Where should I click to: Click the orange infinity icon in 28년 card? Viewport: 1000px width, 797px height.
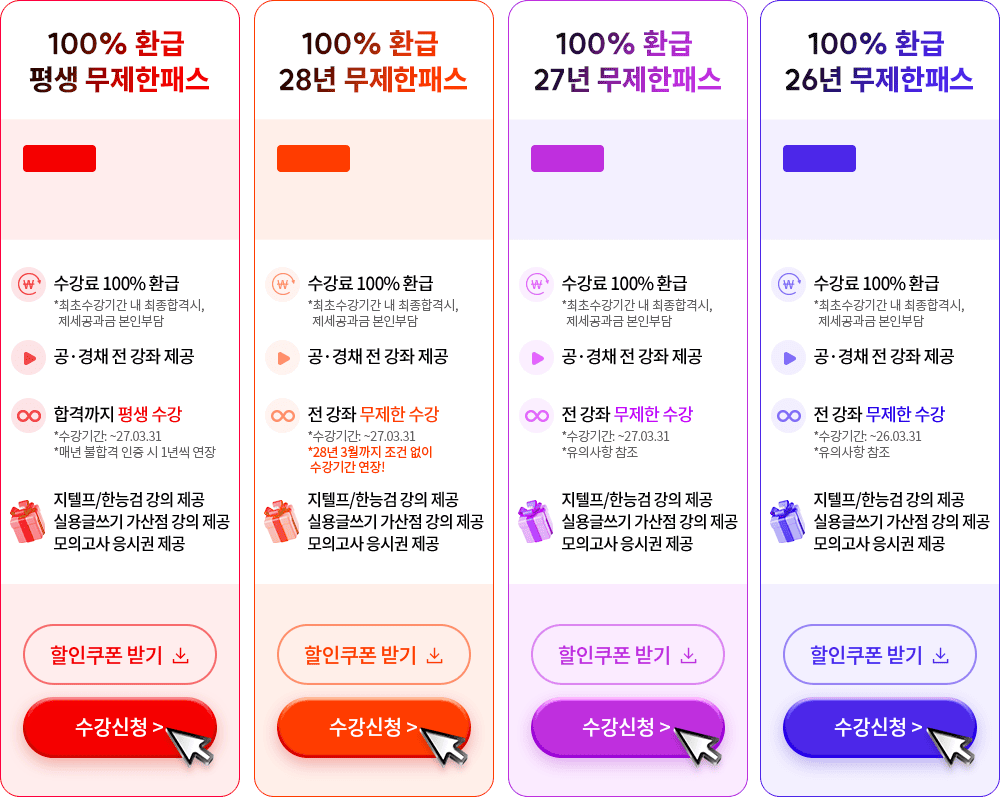283,415
